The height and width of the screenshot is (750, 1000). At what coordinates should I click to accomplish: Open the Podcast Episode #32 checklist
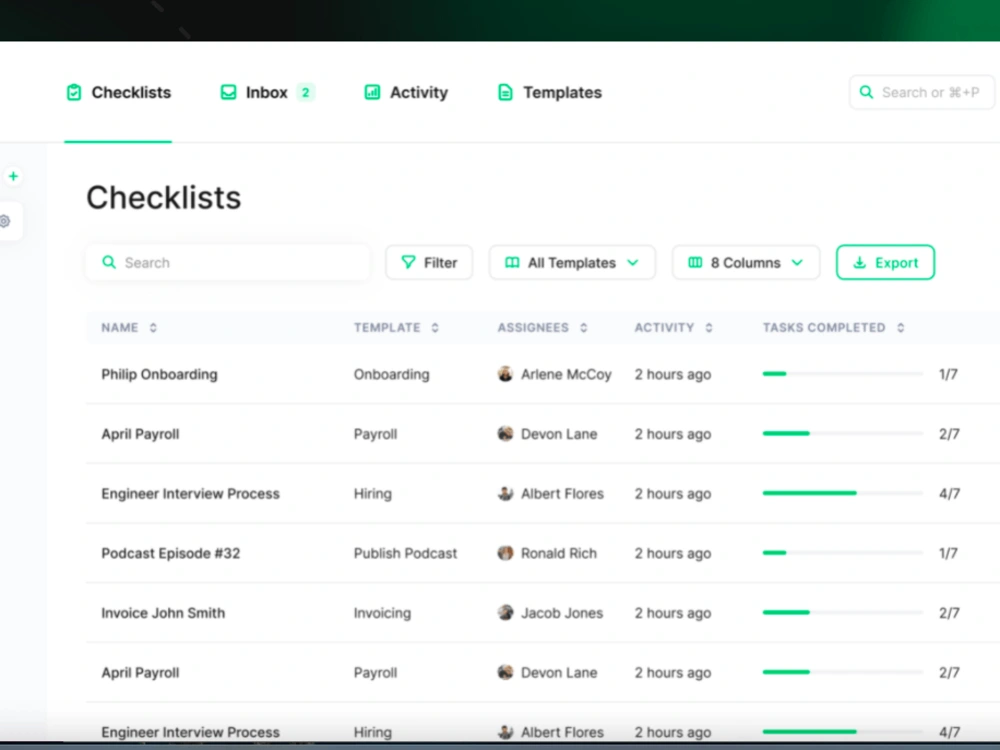coord(171,554)
